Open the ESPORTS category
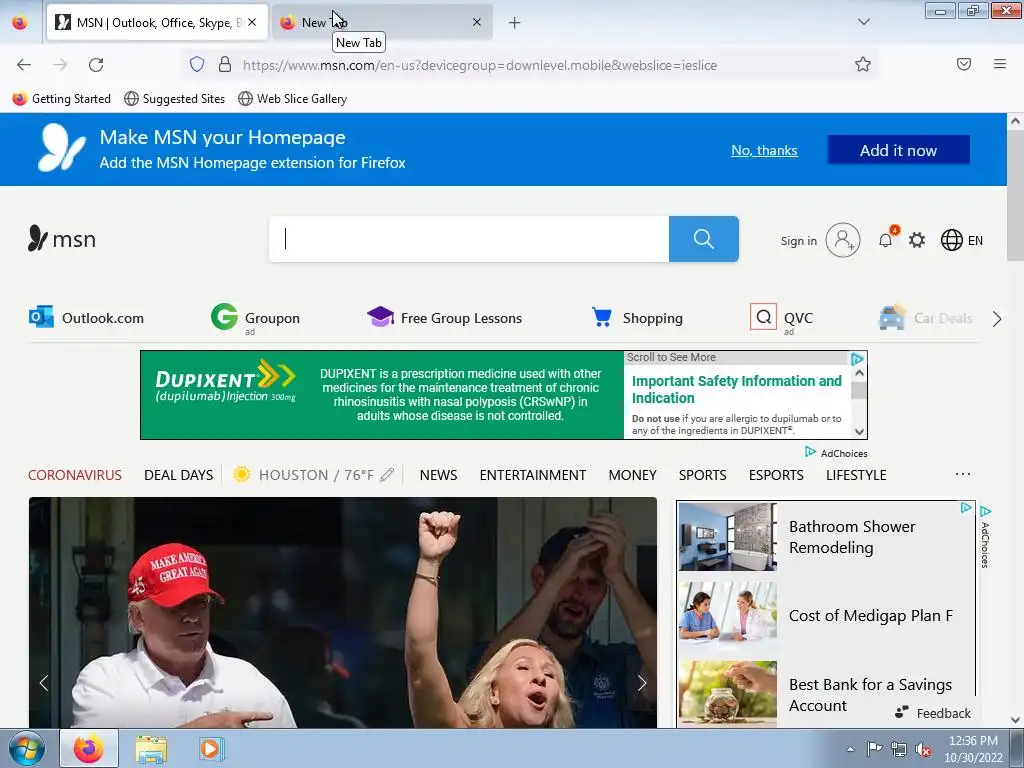Viewport: 1024px width, 768px height. tap(776, 475)
